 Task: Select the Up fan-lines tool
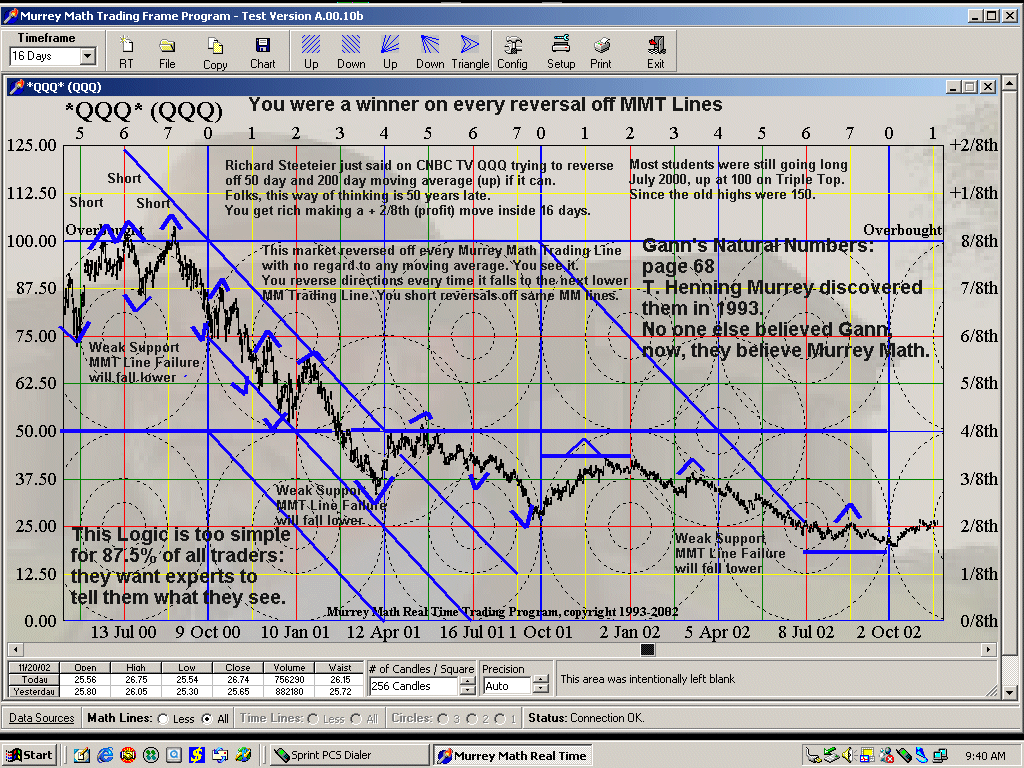tap(390, 51)
